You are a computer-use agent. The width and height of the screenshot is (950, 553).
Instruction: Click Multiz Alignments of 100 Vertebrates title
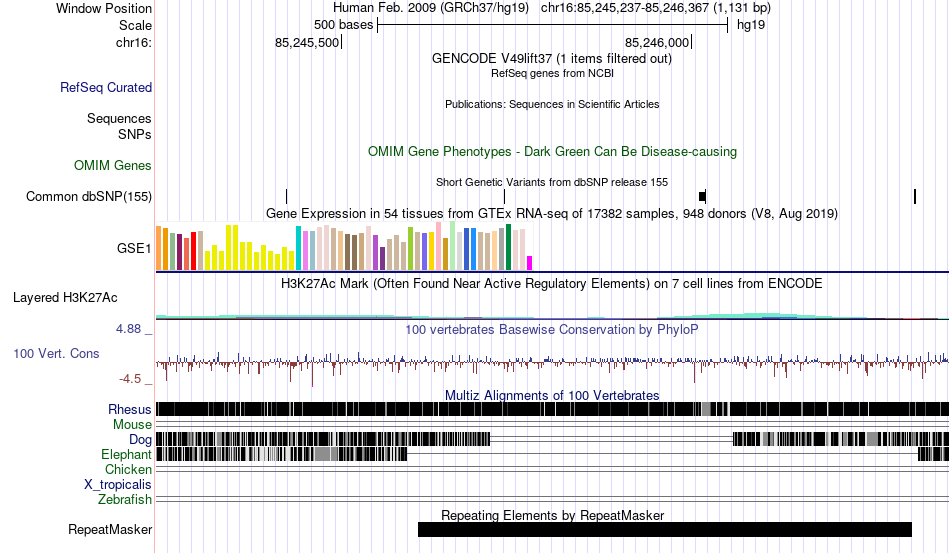point(552,396)
